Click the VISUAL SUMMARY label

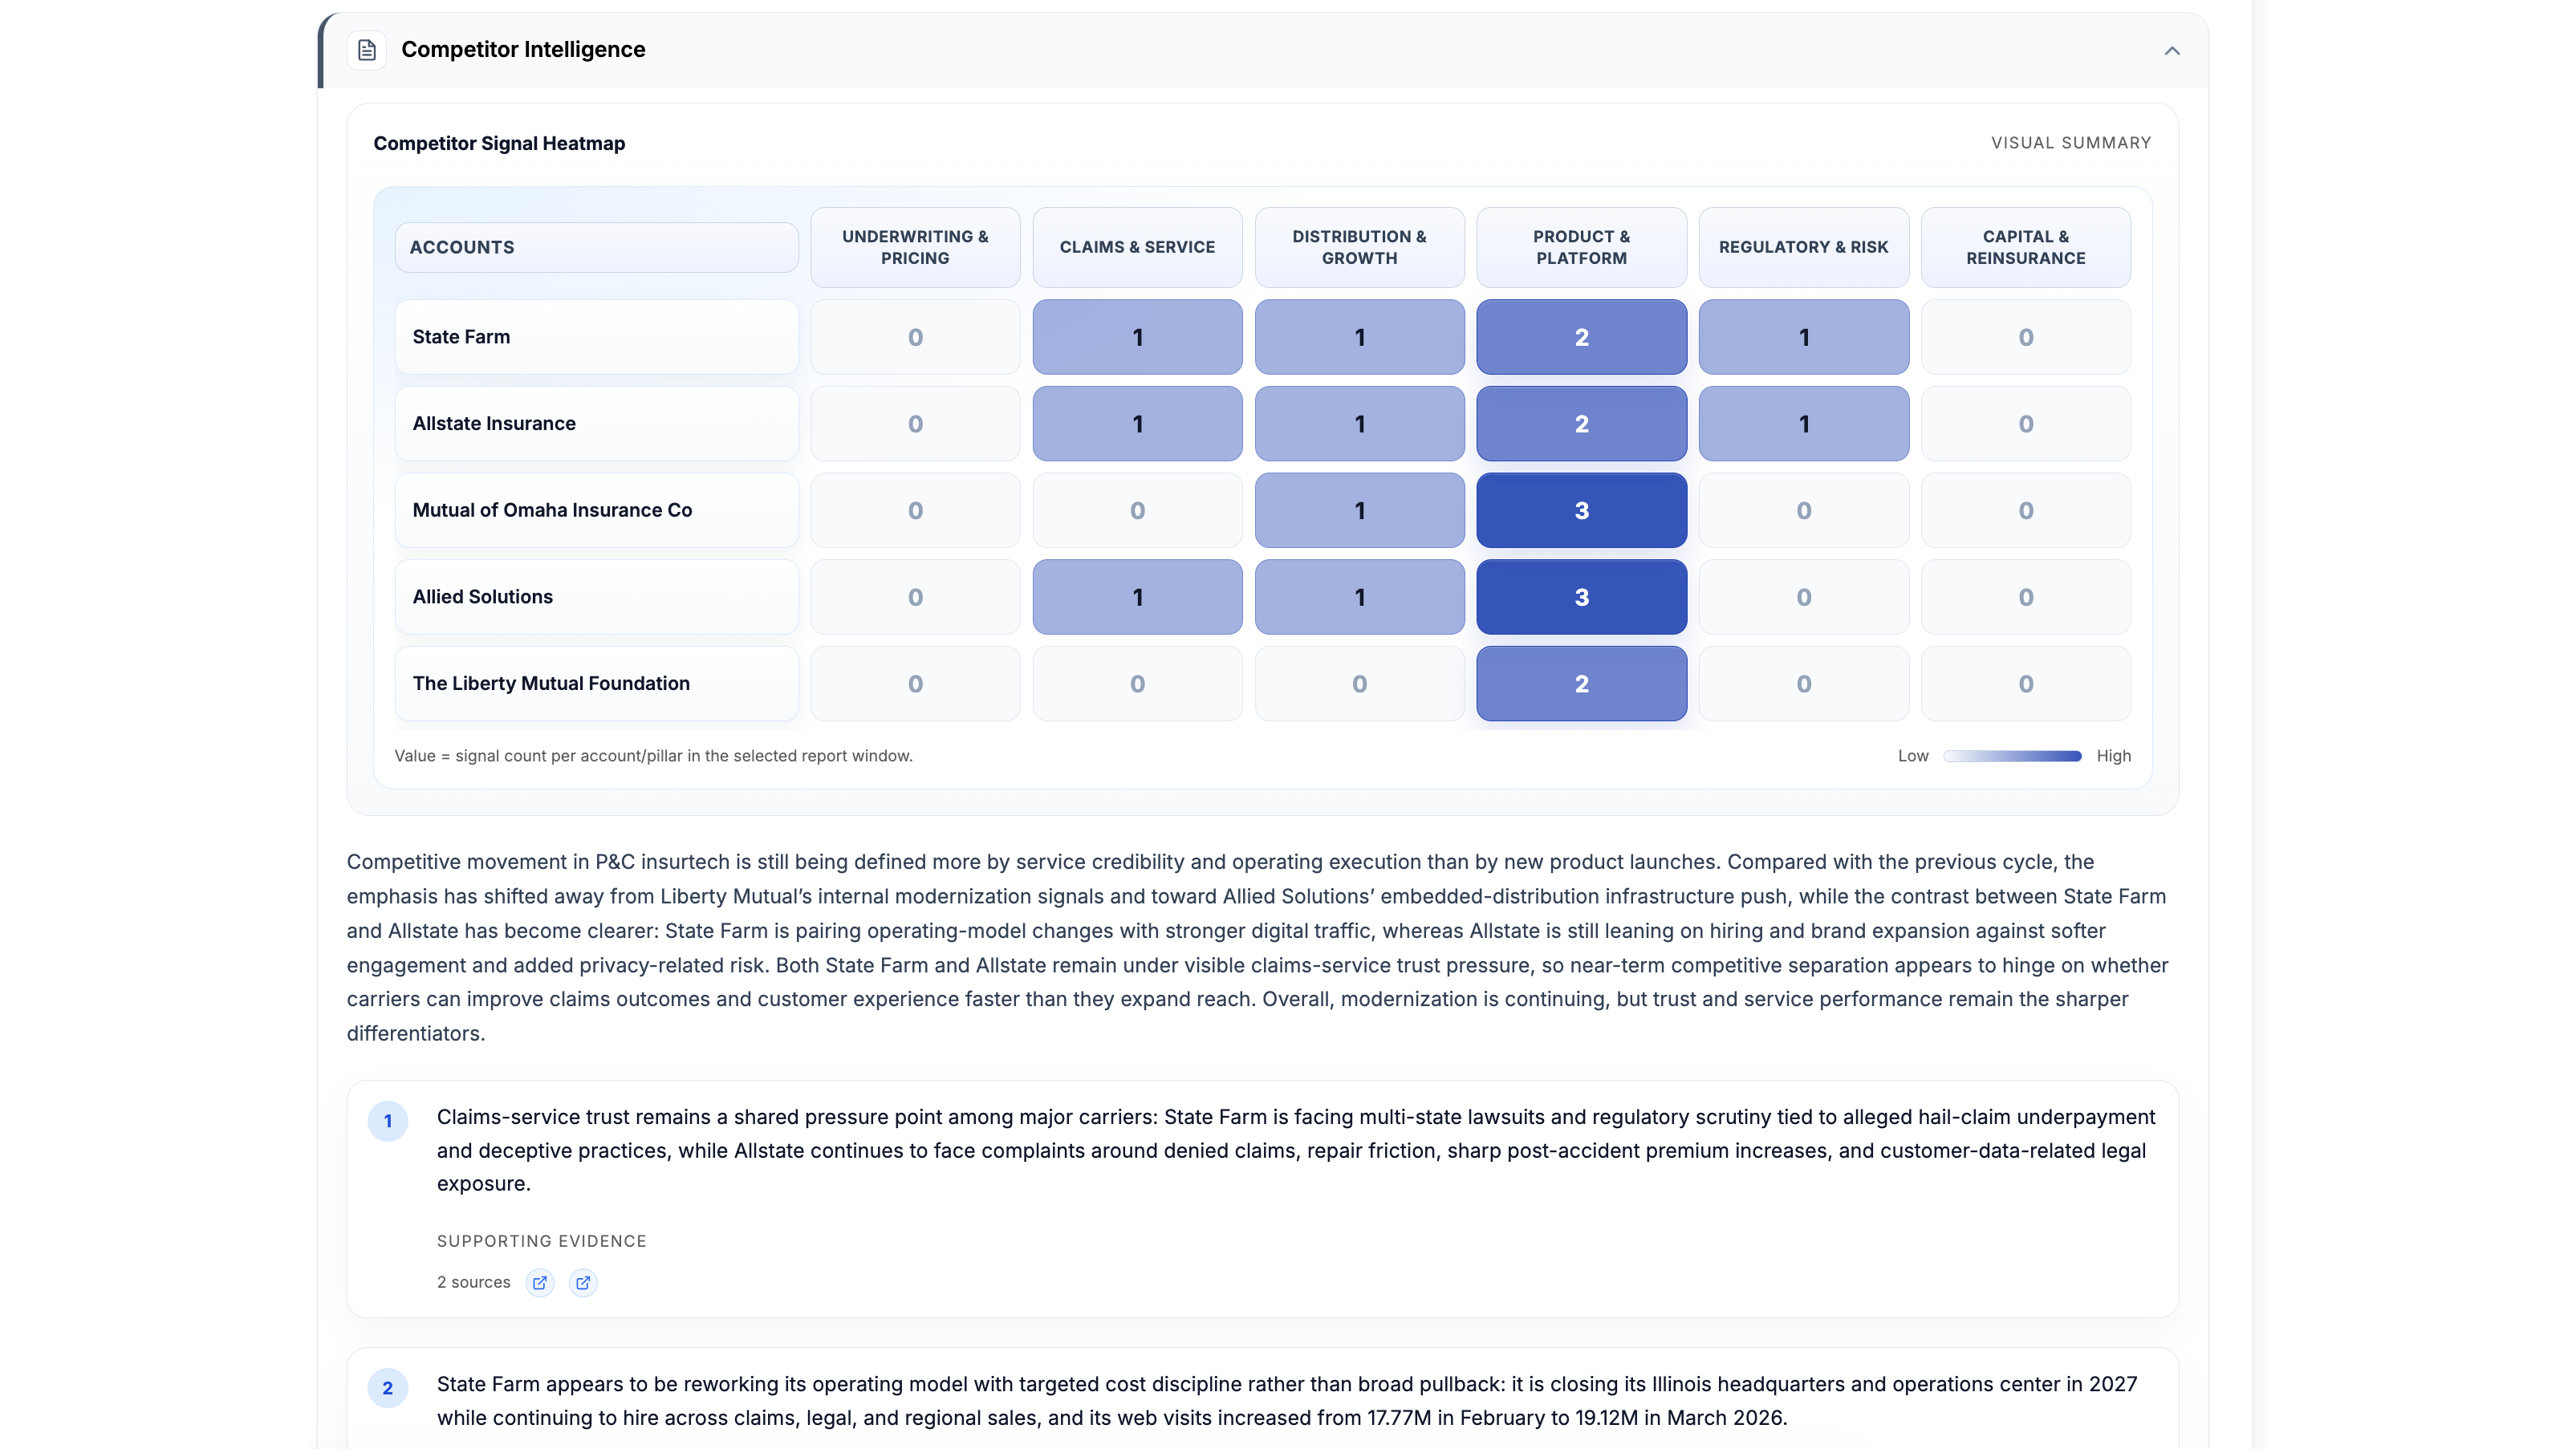coord(2071,143)
